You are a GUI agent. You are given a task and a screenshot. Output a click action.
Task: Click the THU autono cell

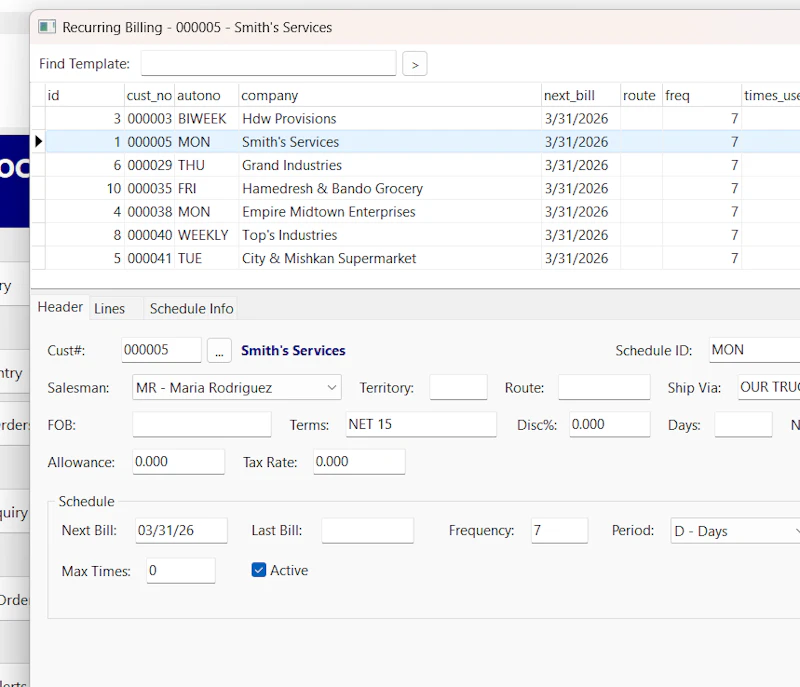(x=206, y=165)
